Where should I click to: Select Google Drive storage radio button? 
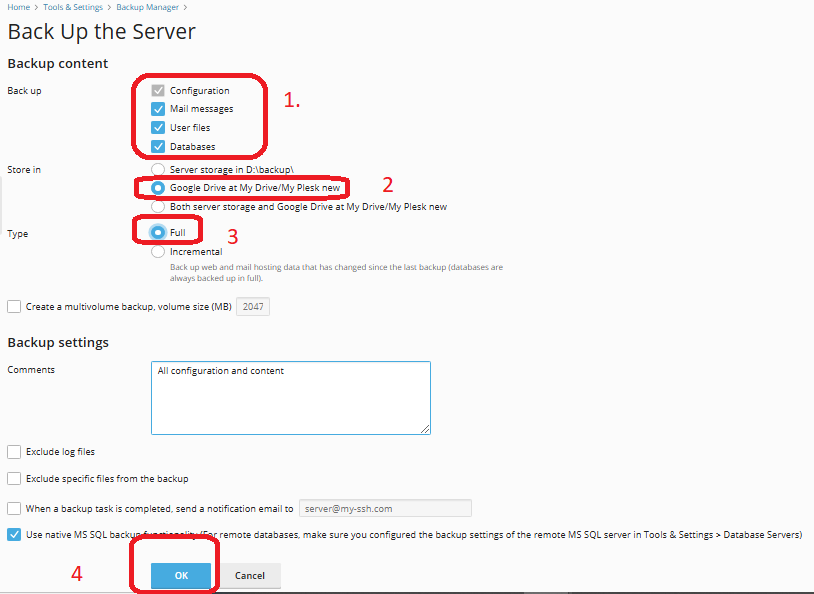pos(158,188)
